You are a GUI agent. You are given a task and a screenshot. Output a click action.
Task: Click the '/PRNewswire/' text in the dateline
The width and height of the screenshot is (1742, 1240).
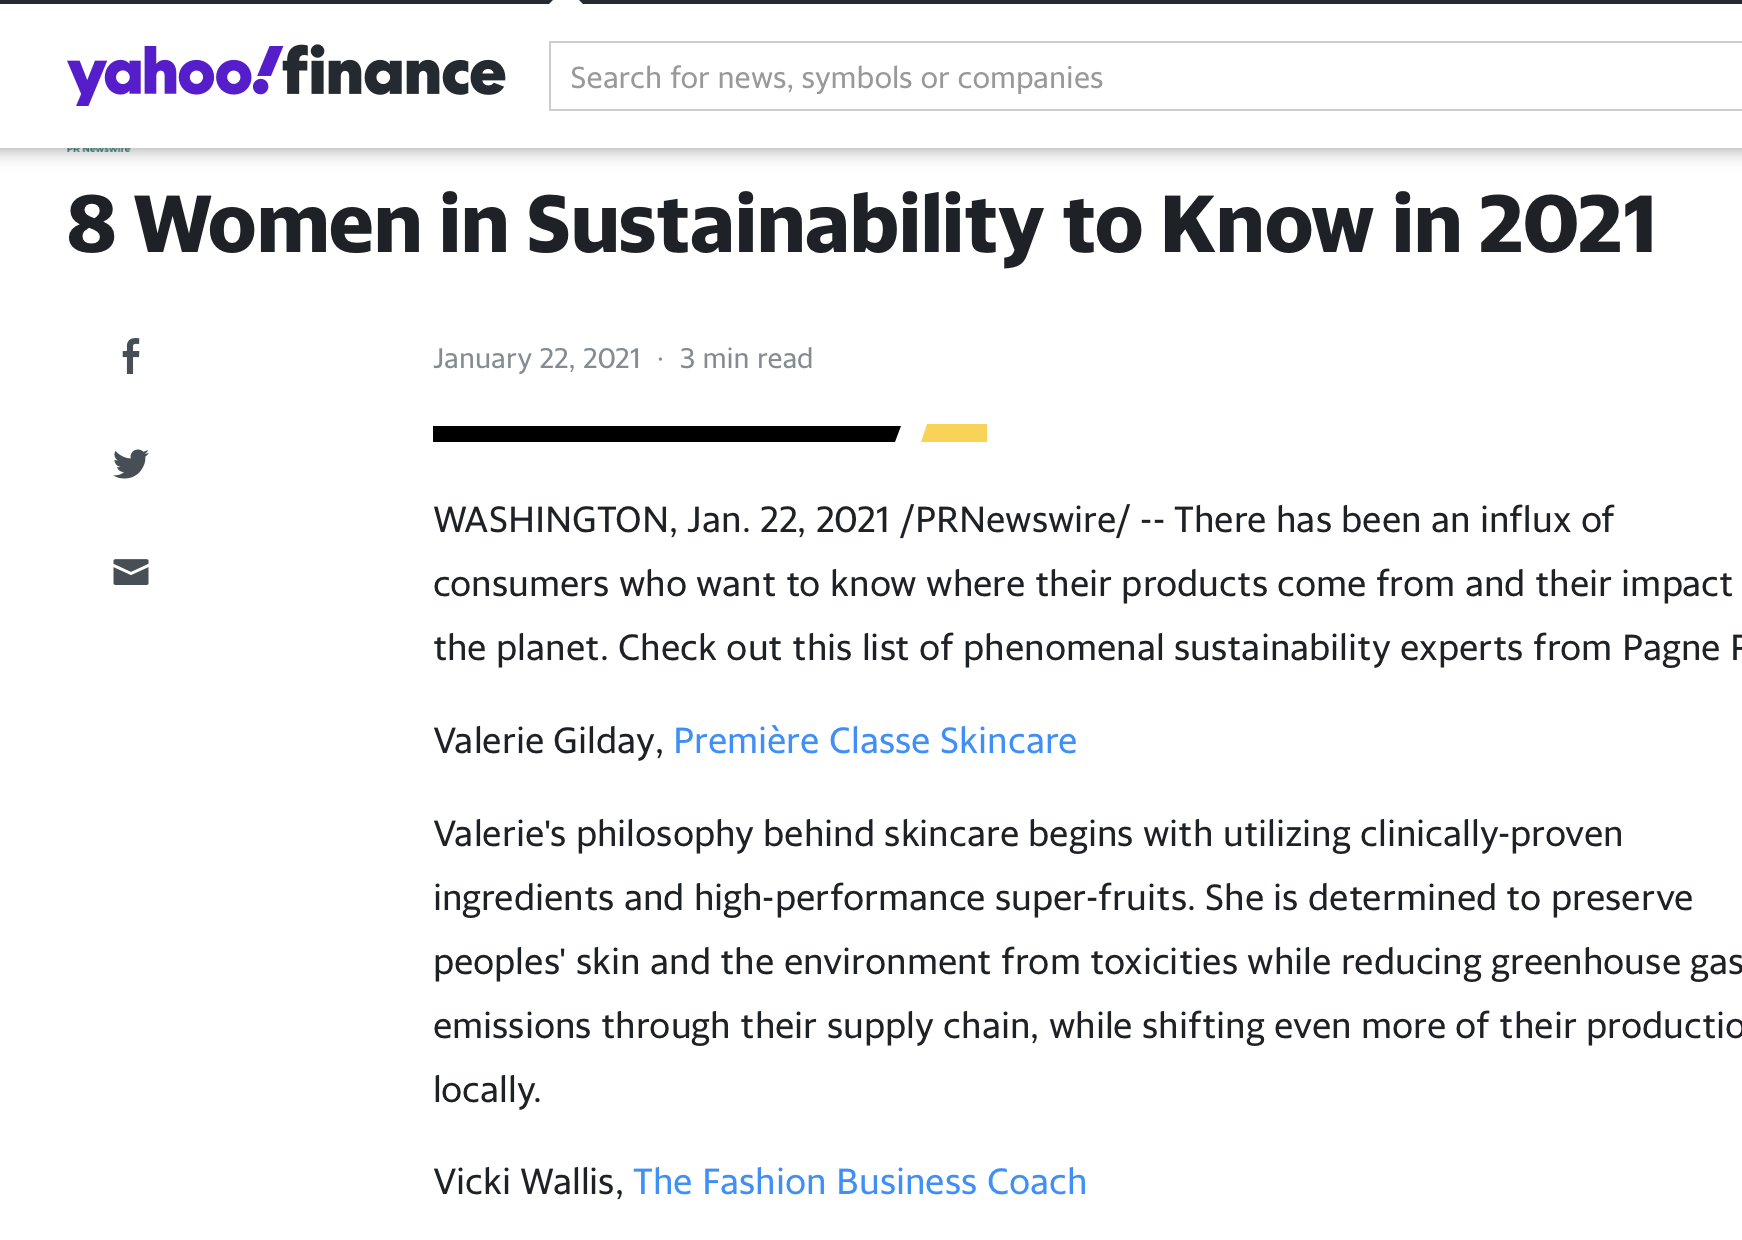pos(1015,520)
